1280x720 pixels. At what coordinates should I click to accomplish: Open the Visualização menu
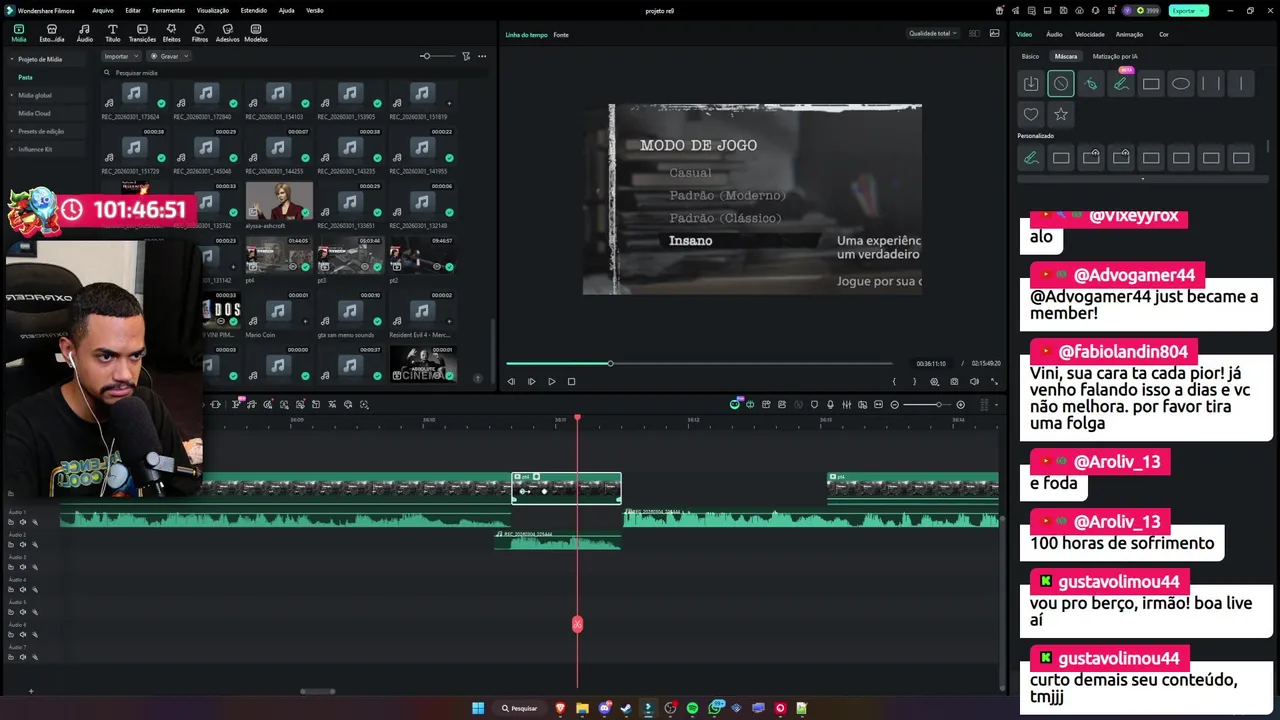pyautogui.click(x=213, y=10)
